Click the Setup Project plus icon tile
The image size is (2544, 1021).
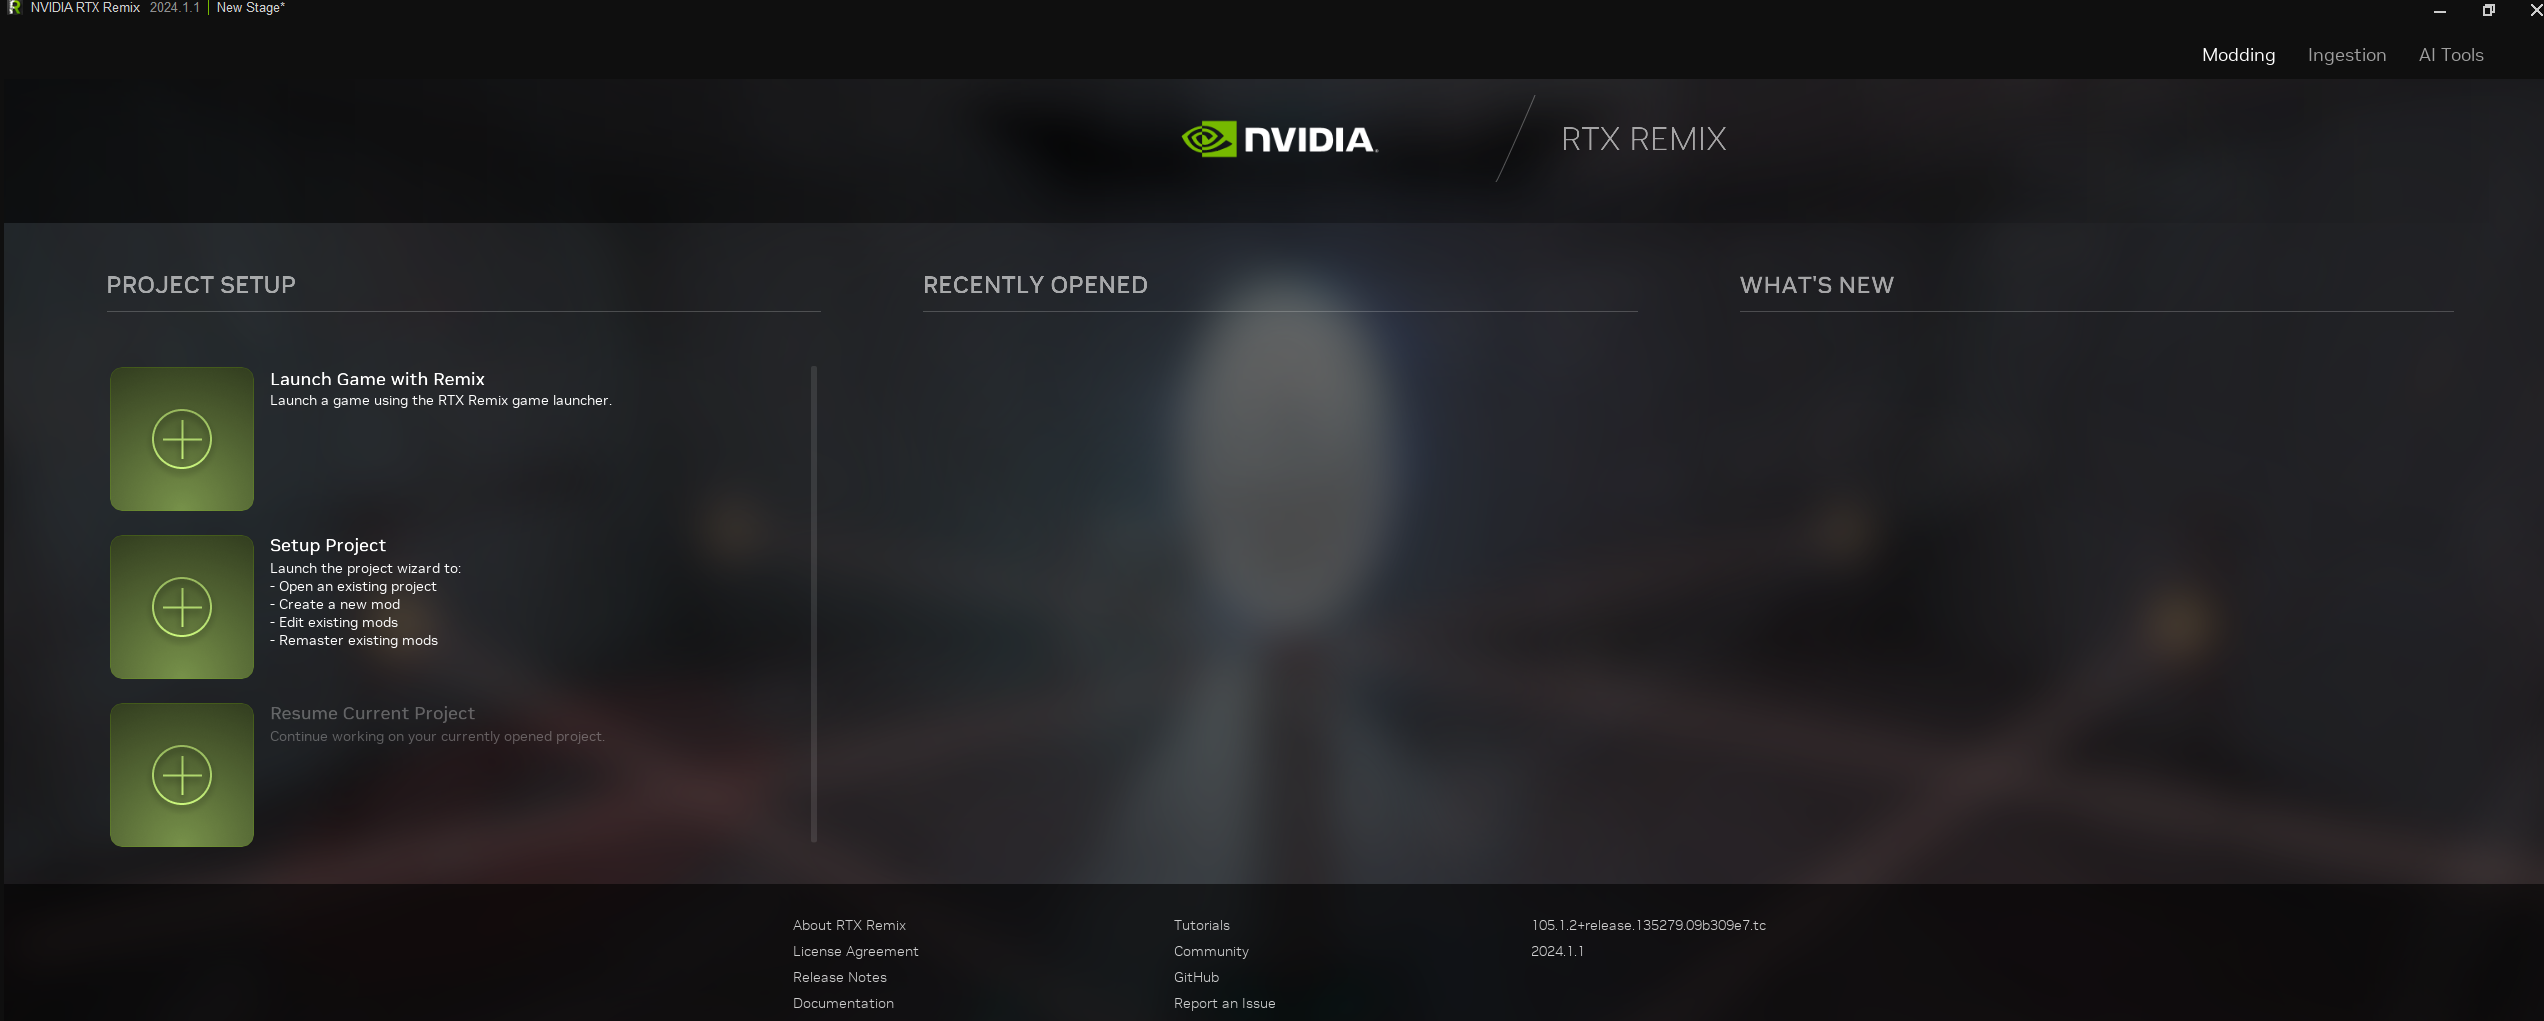point(181,607)
